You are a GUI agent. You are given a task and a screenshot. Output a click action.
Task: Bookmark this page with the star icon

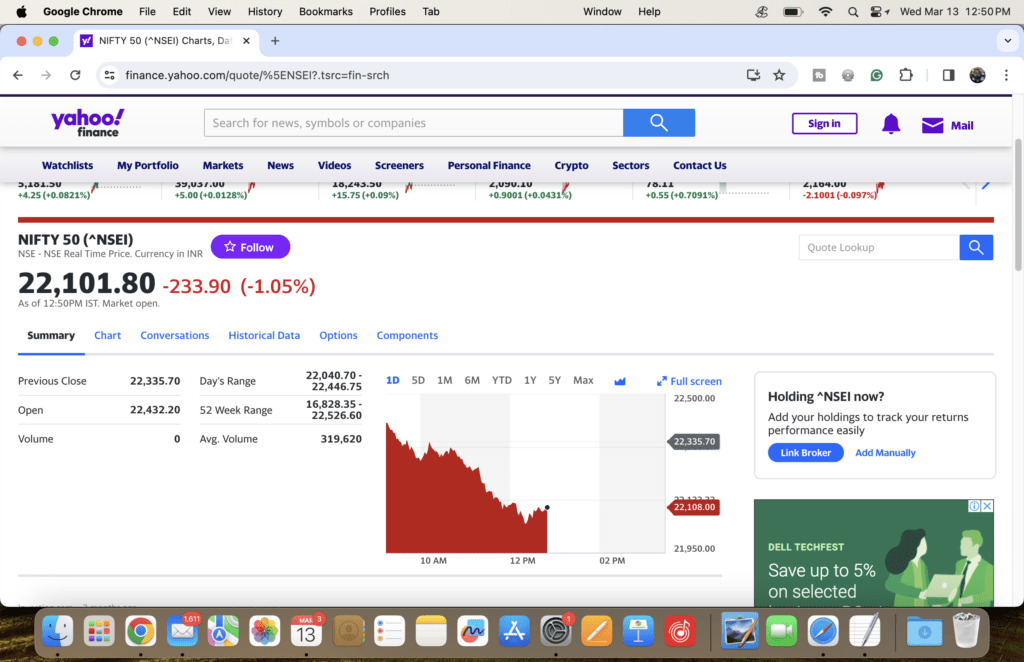(x=779, y=75)
